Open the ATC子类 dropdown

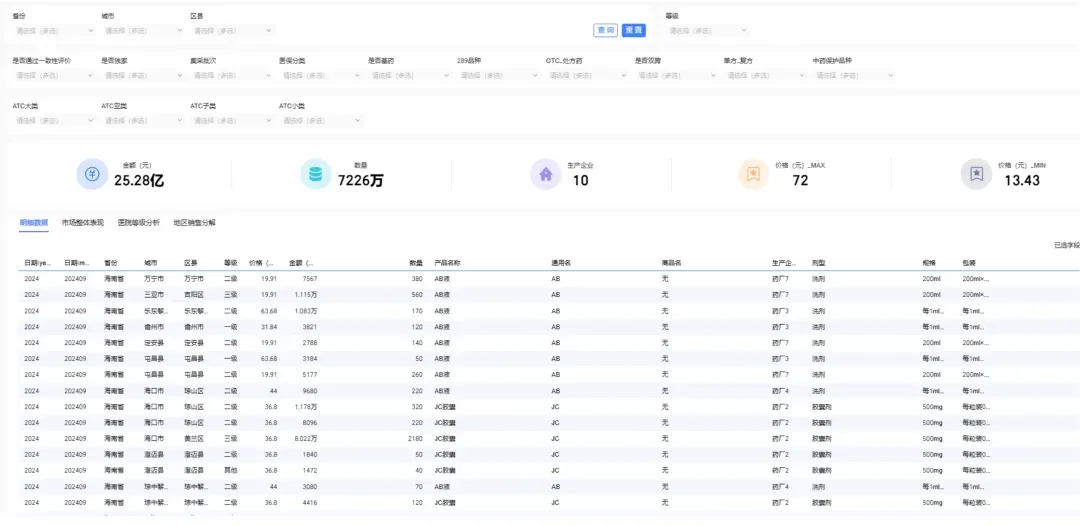point(232,120)
